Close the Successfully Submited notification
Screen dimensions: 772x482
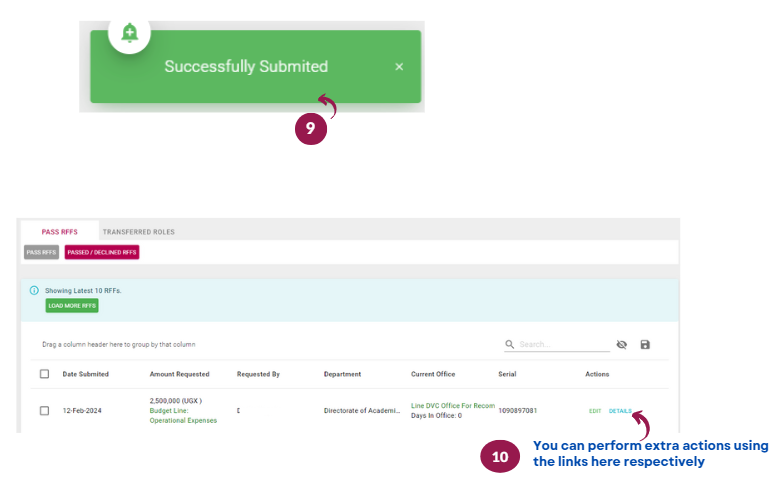(399, 66)
